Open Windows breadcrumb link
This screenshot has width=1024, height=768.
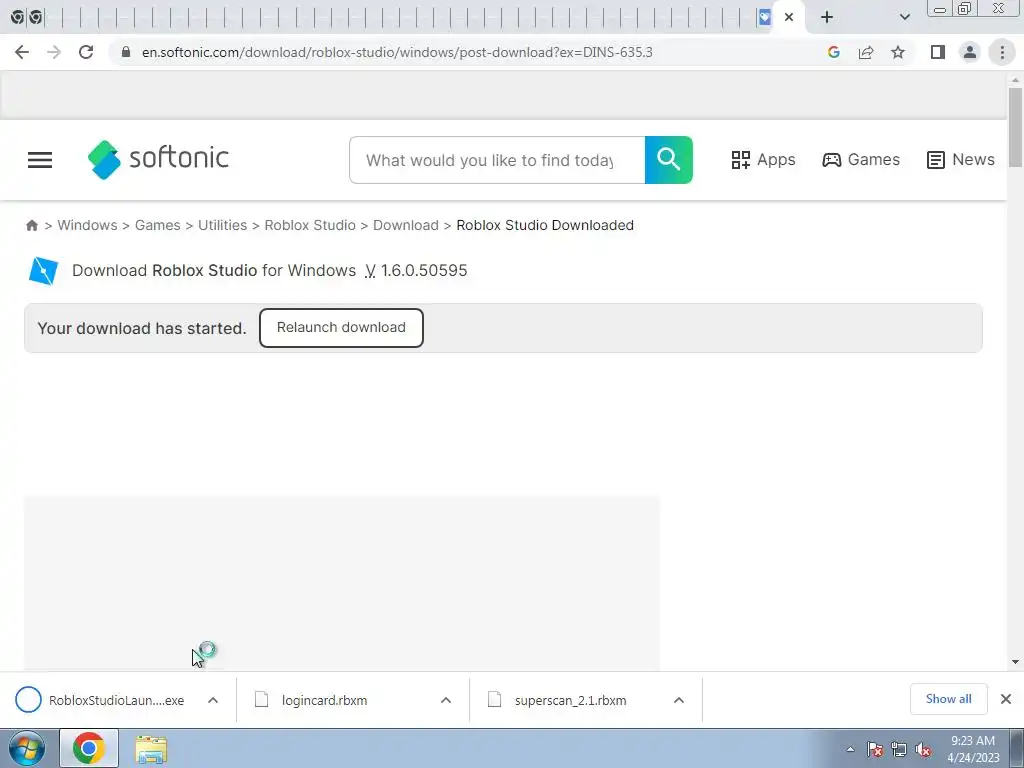[88, 225]
